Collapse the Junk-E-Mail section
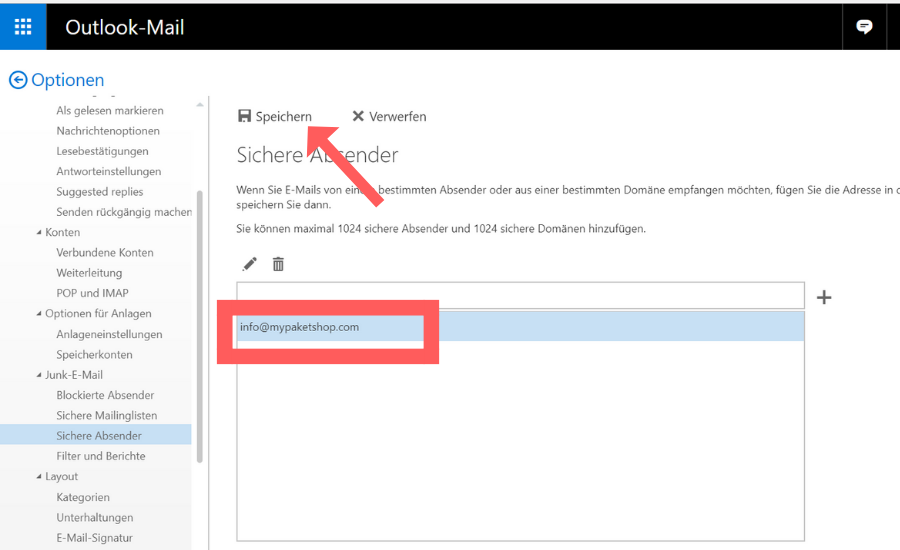This screenshot has height=550, width=900. tap(38, 376)
